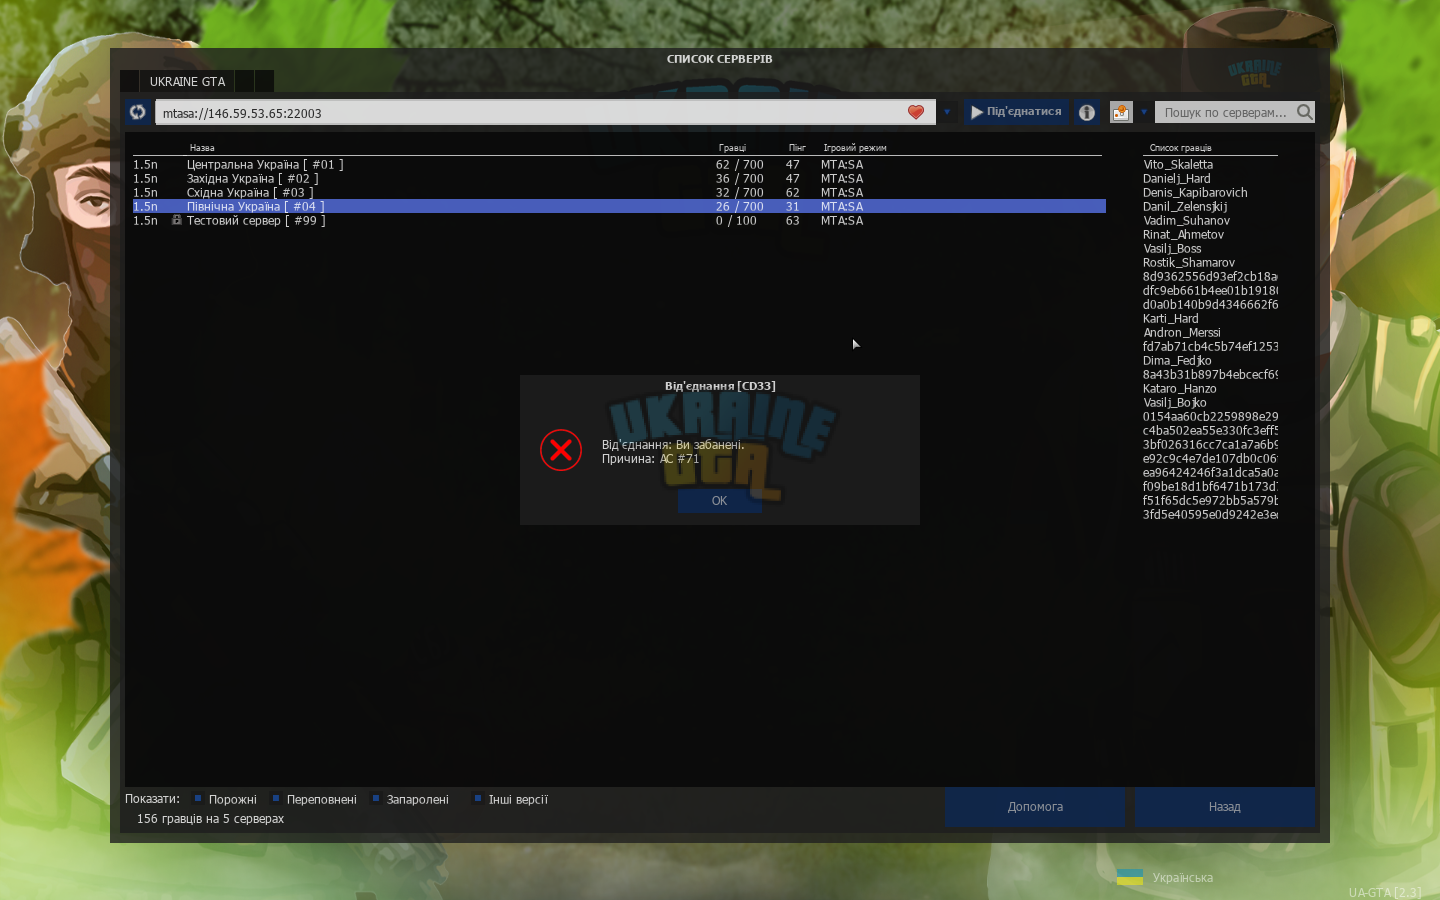Select the Тестовий сервер [ #99 ] row
Image resolution: width=1440 pixels, height=900 pixels.
pyautogui.click(x=619, y=221)
